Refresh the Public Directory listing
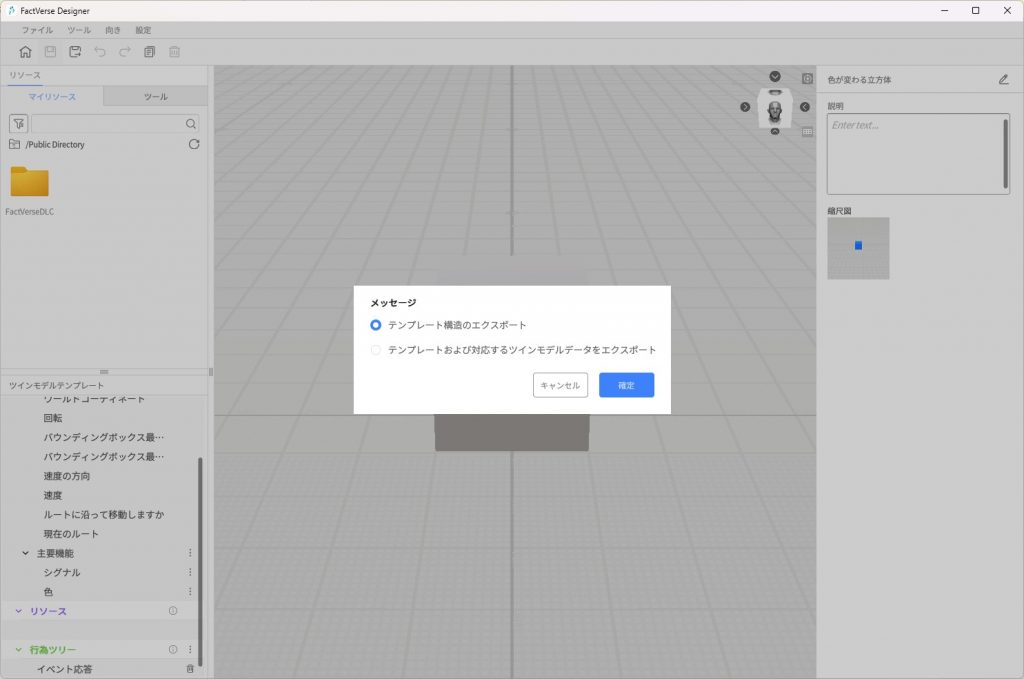The image size is (1024, 679). point(194,145)
